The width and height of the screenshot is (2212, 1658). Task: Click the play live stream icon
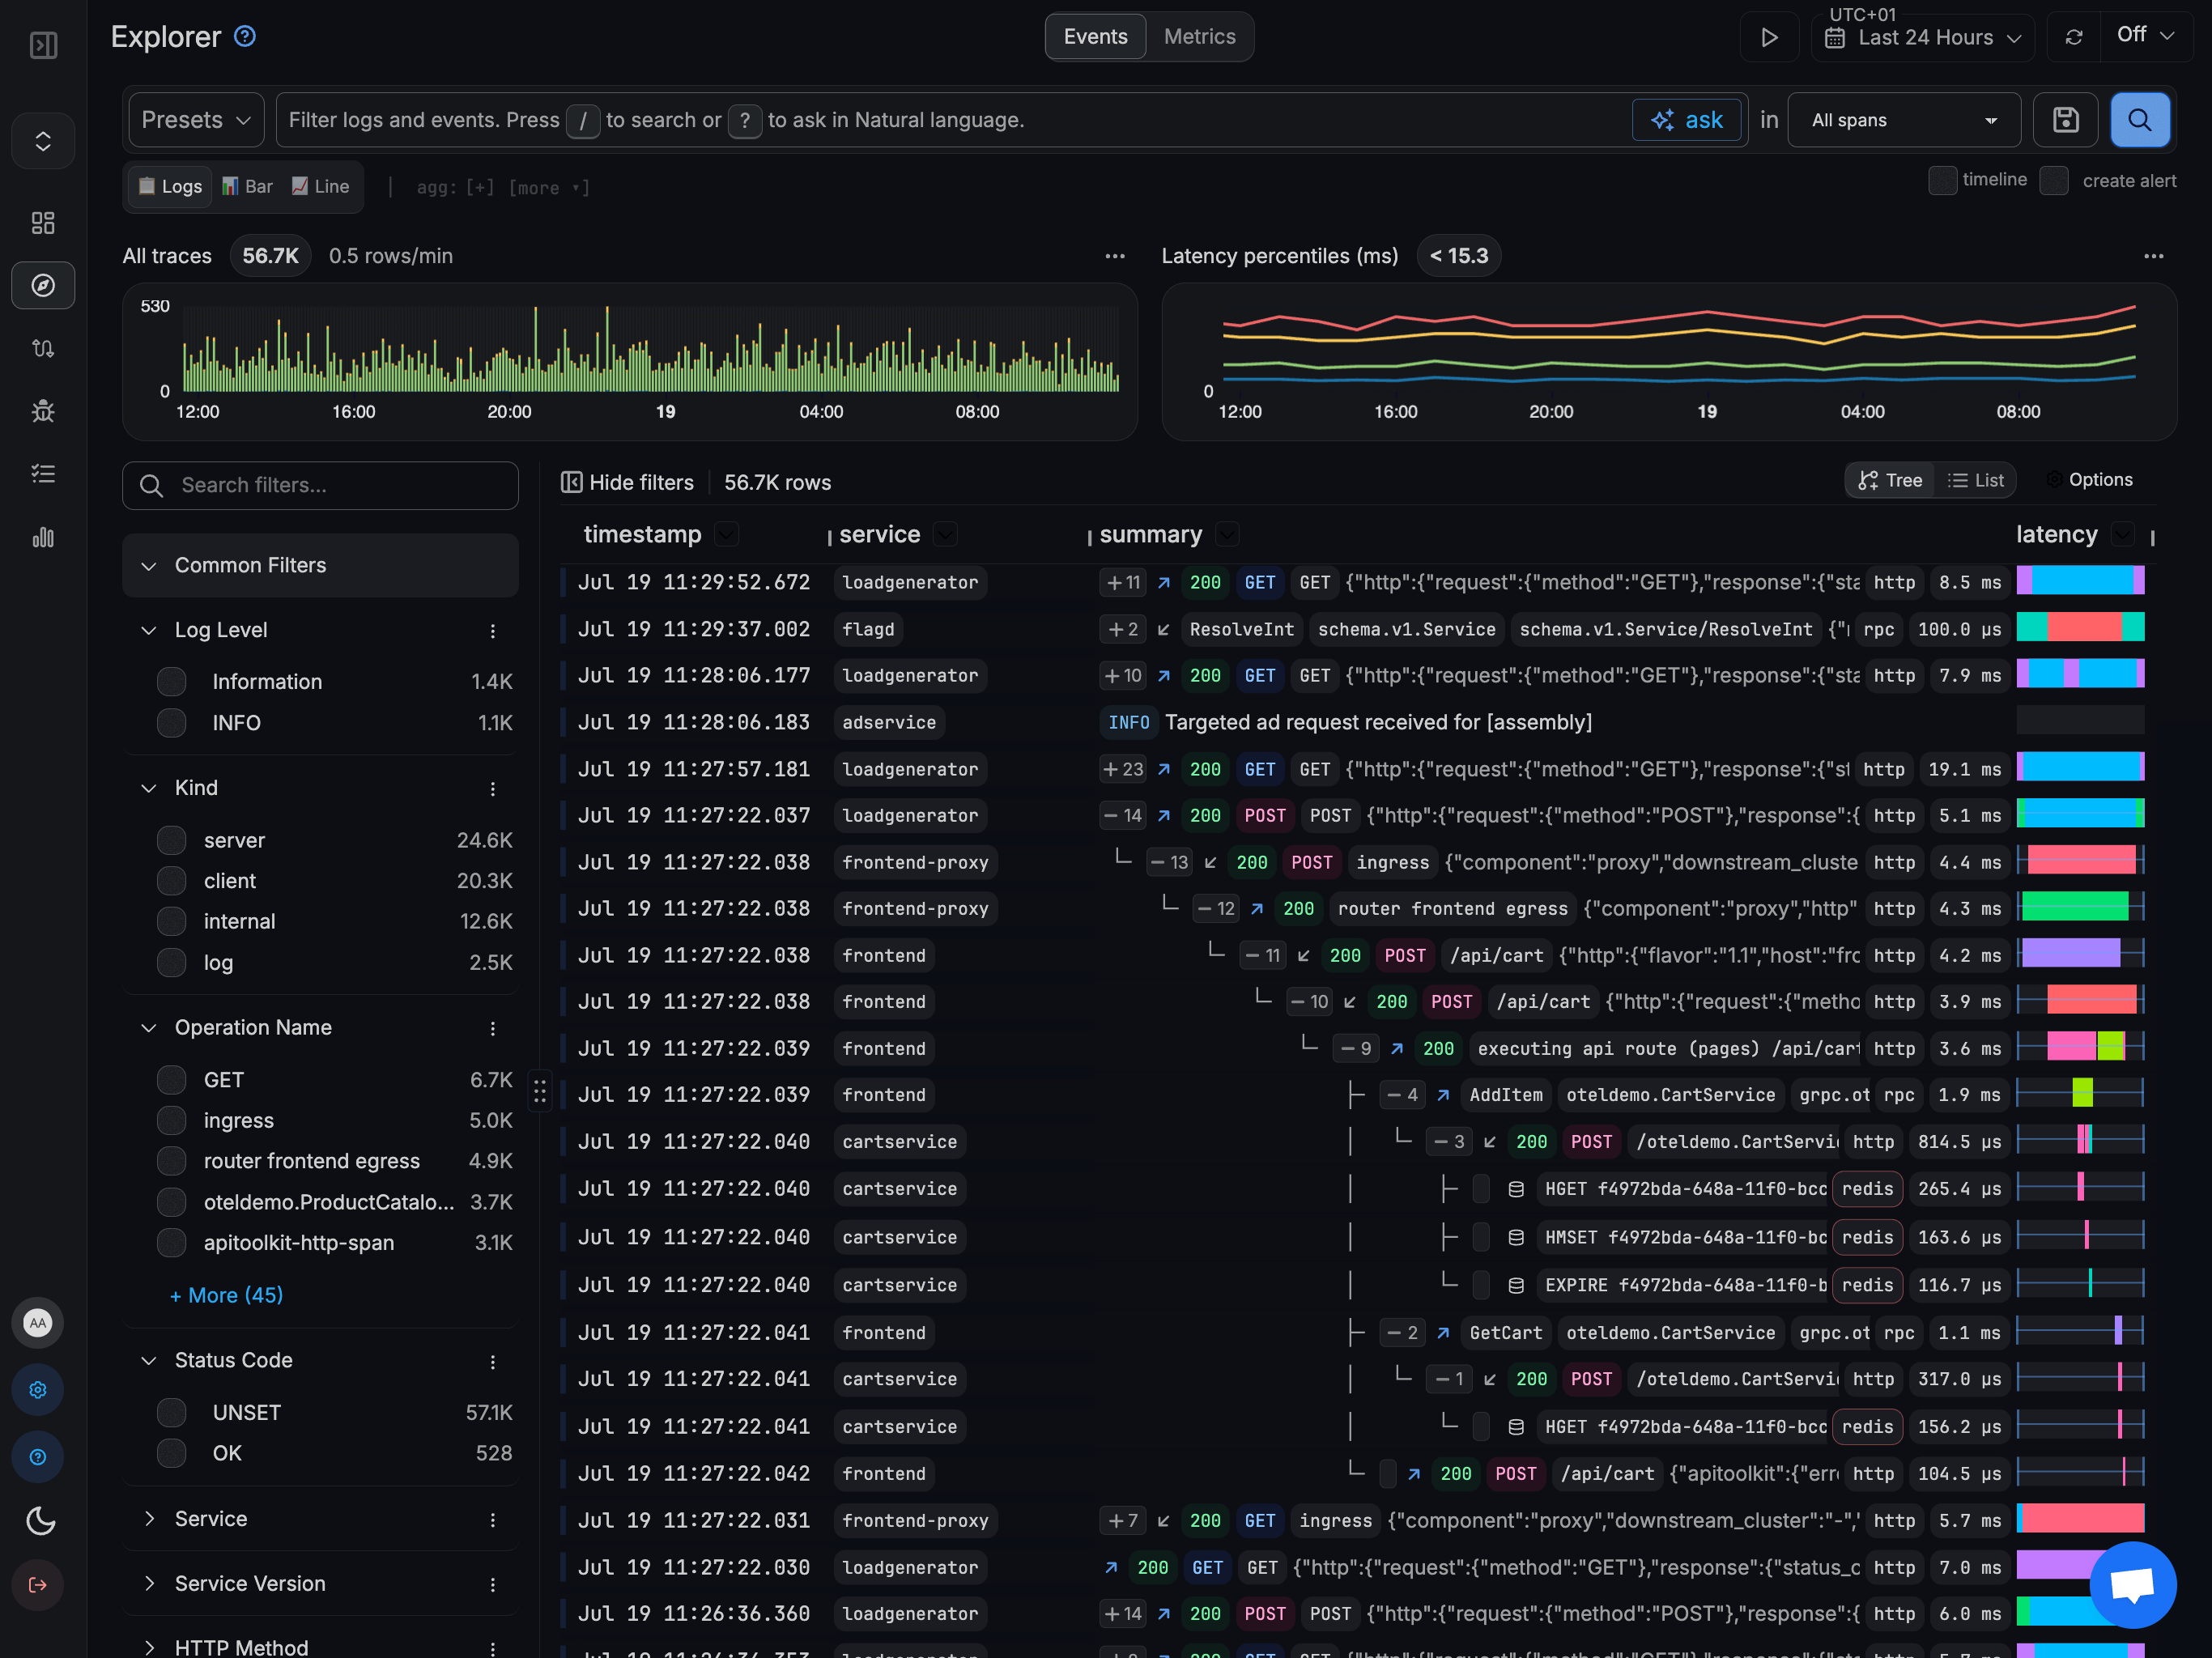(1769, 37)
